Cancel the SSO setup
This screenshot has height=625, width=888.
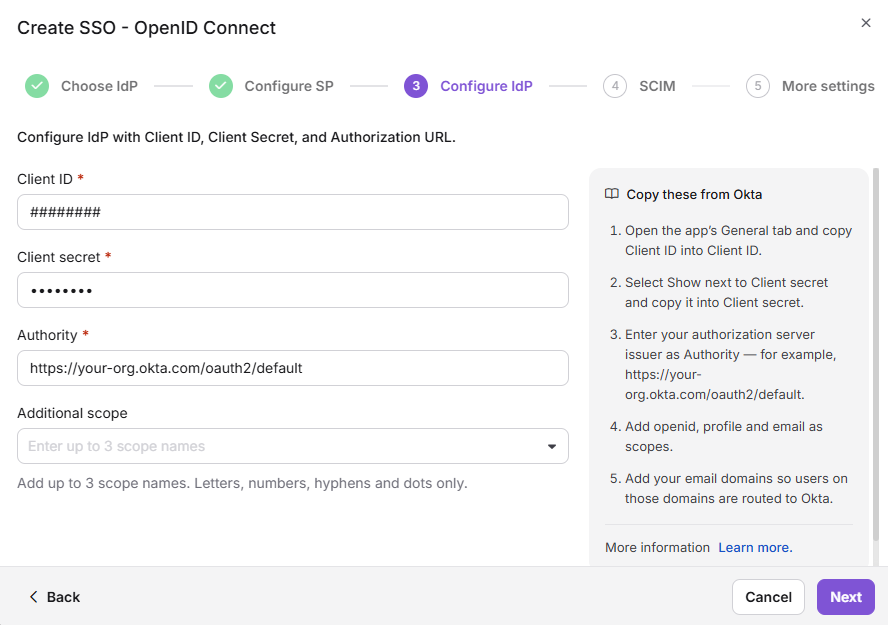(768, 597)
